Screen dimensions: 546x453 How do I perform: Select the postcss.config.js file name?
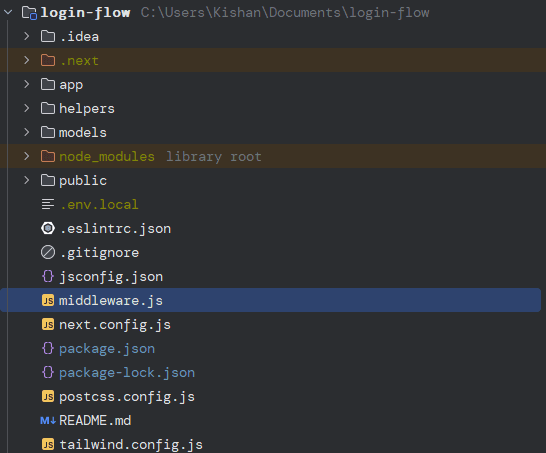pyautogui.click(x=127, y=397)
